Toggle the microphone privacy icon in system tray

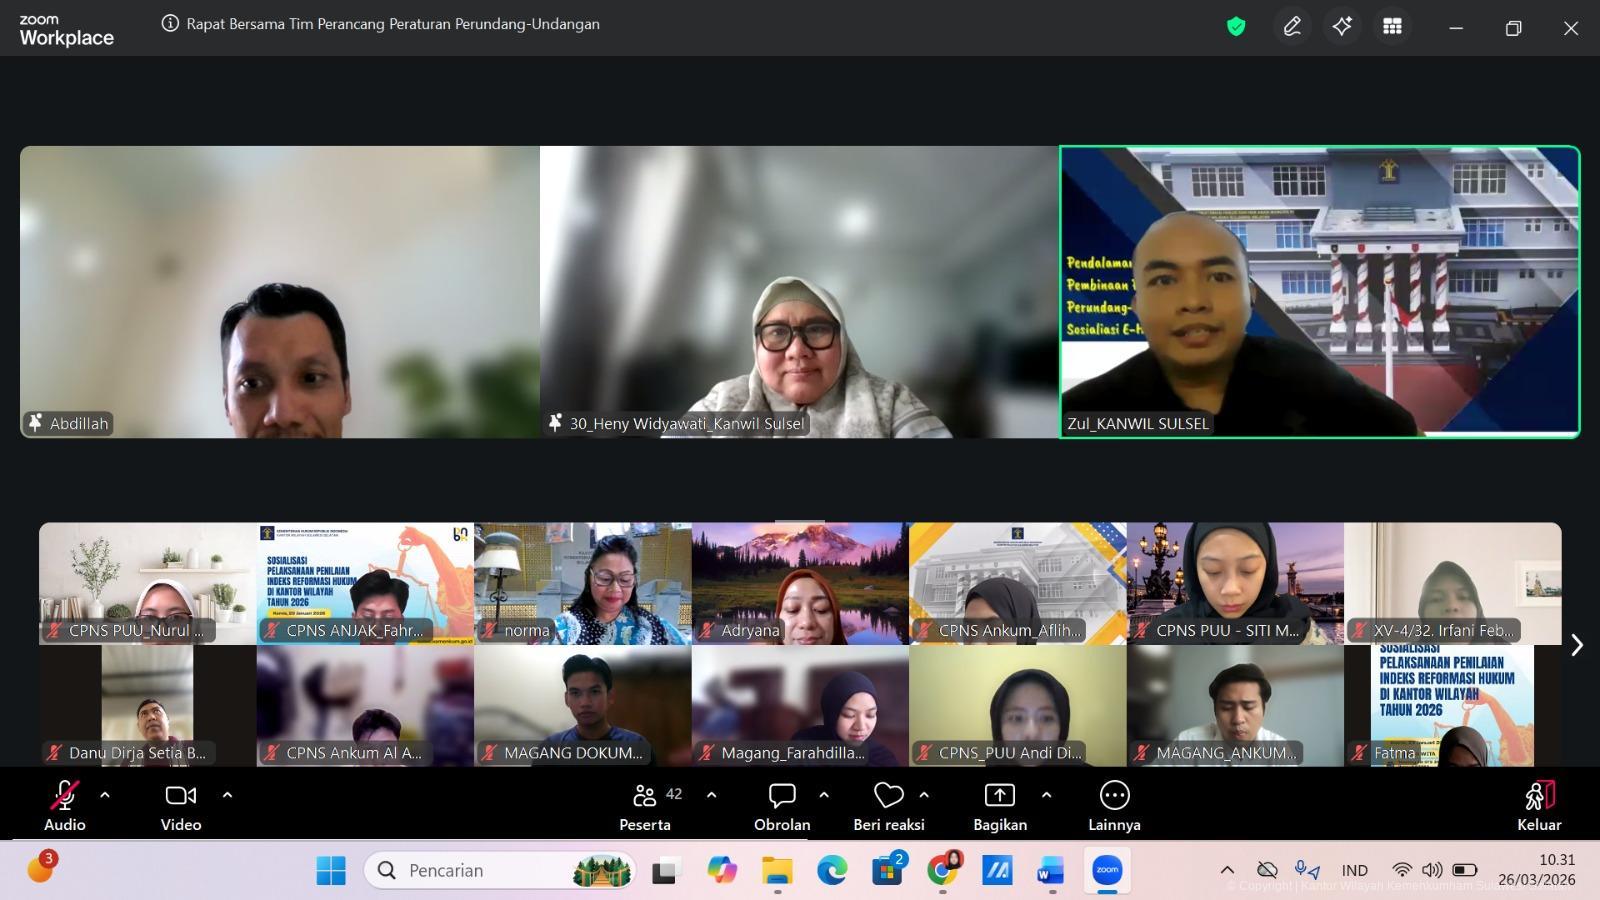(1300, 870)
